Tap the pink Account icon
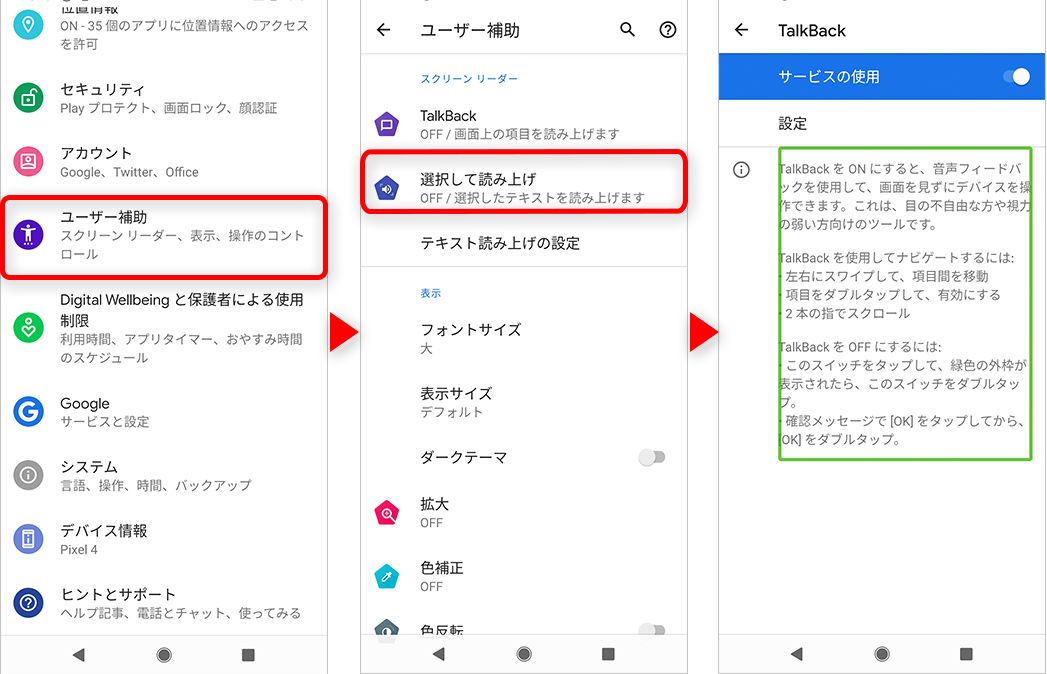 coord(28,162)
